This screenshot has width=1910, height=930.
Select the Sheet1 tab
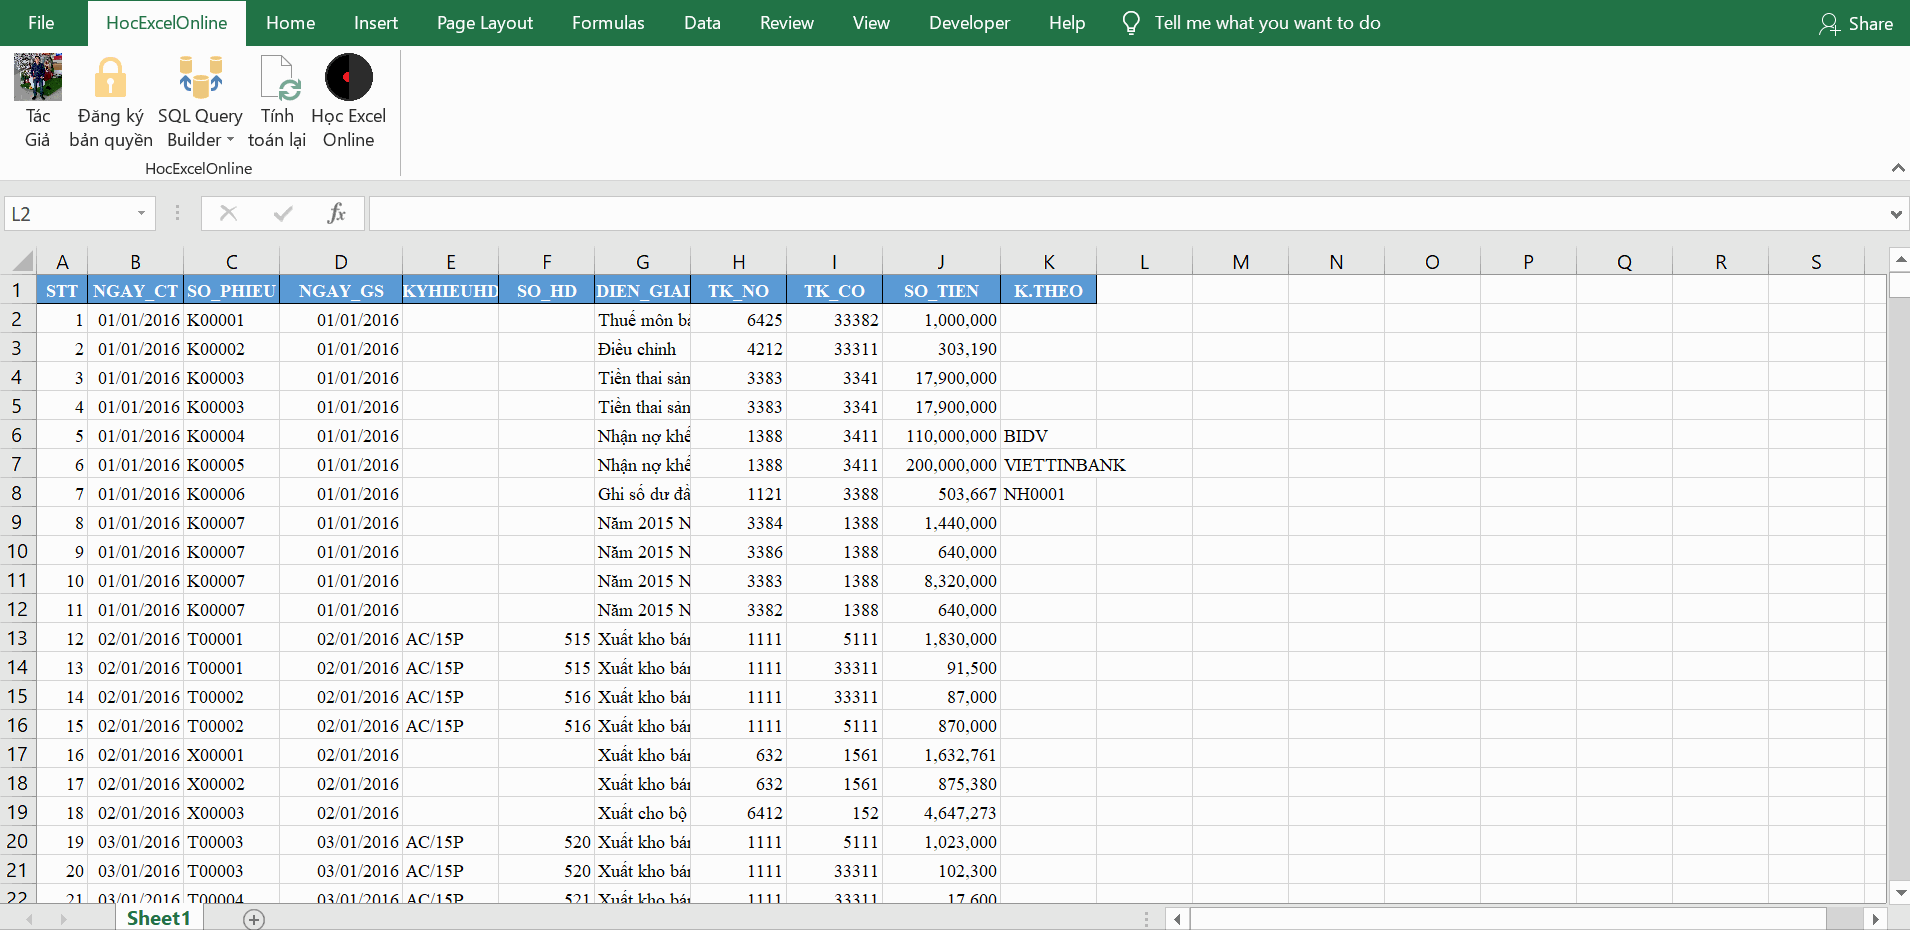point(158,918)
